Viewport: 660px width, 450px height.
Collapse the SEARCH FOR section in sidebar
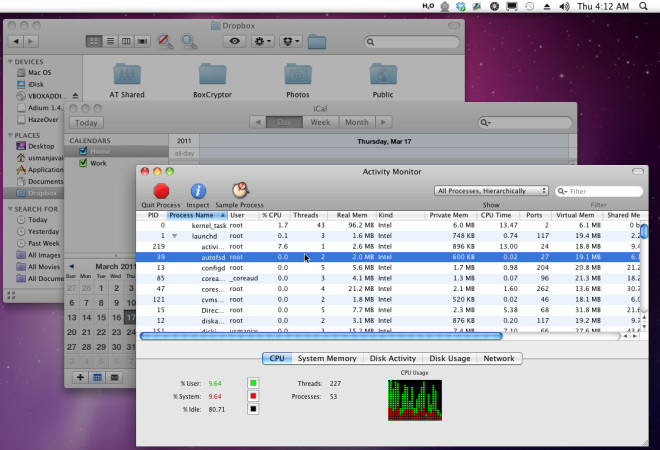[10, 209]
